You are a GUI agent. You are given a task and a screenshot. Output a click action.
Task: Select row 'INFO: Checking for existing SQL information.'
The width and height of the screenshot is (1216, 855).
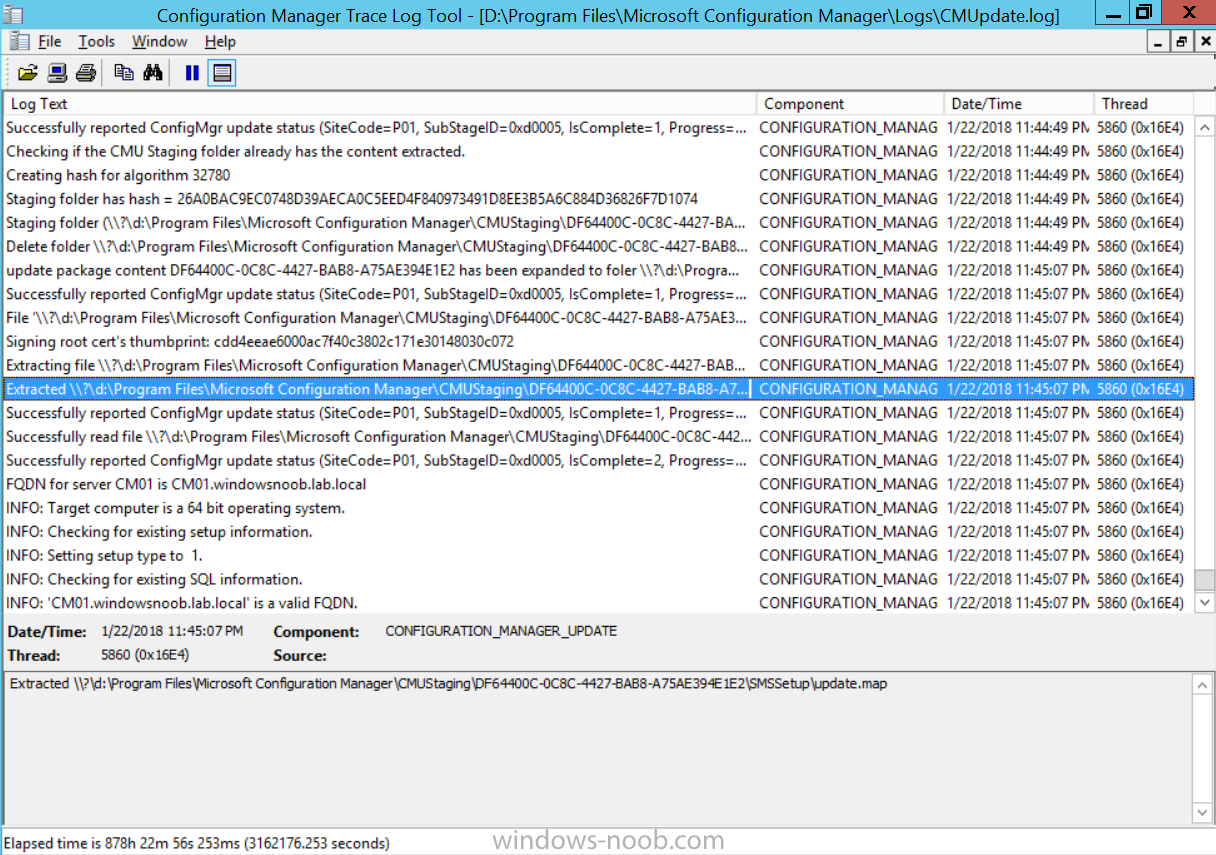coord(598,579)
